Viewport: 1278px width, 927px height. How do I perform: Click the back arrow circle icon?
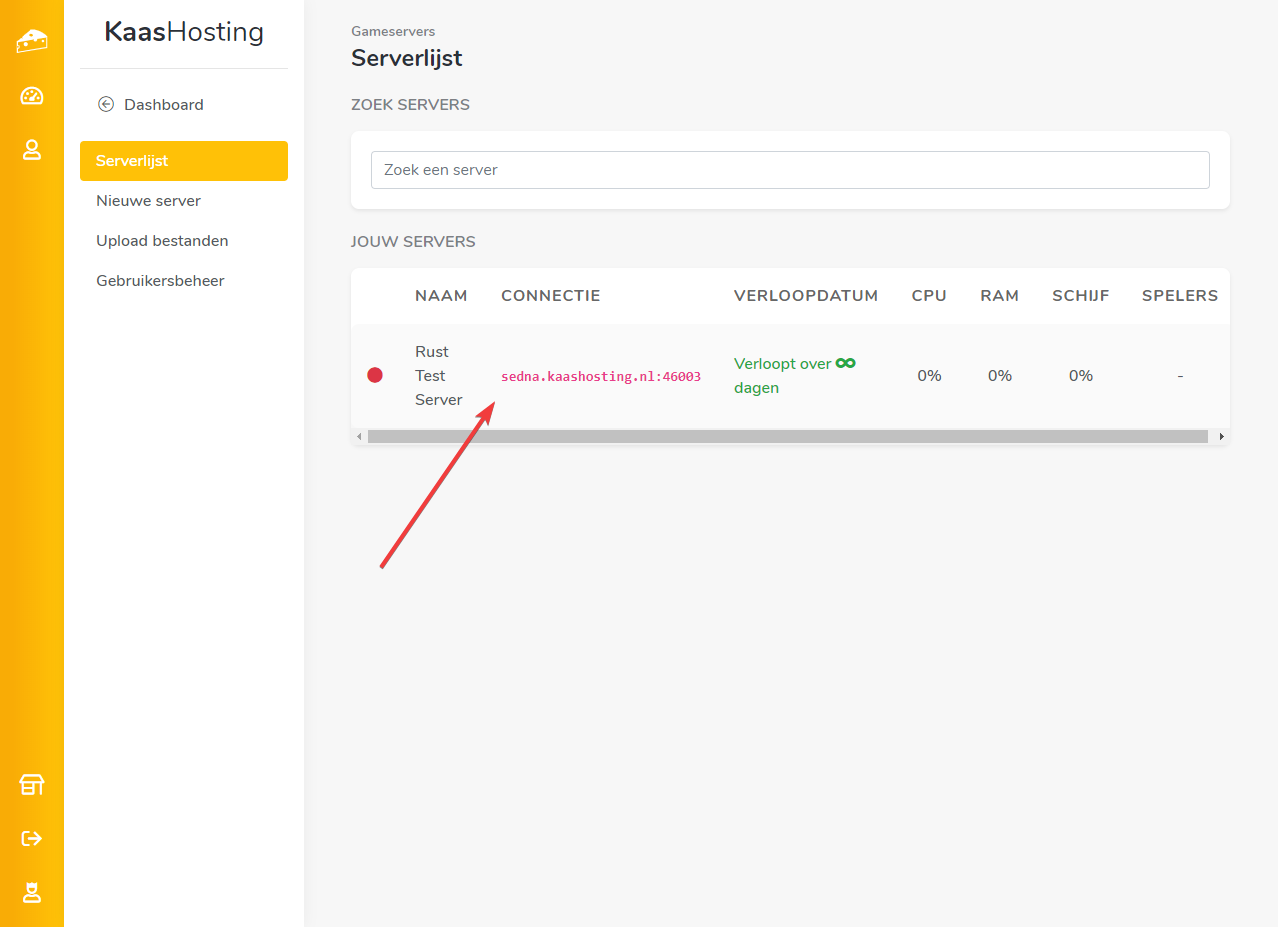(105, 104)
